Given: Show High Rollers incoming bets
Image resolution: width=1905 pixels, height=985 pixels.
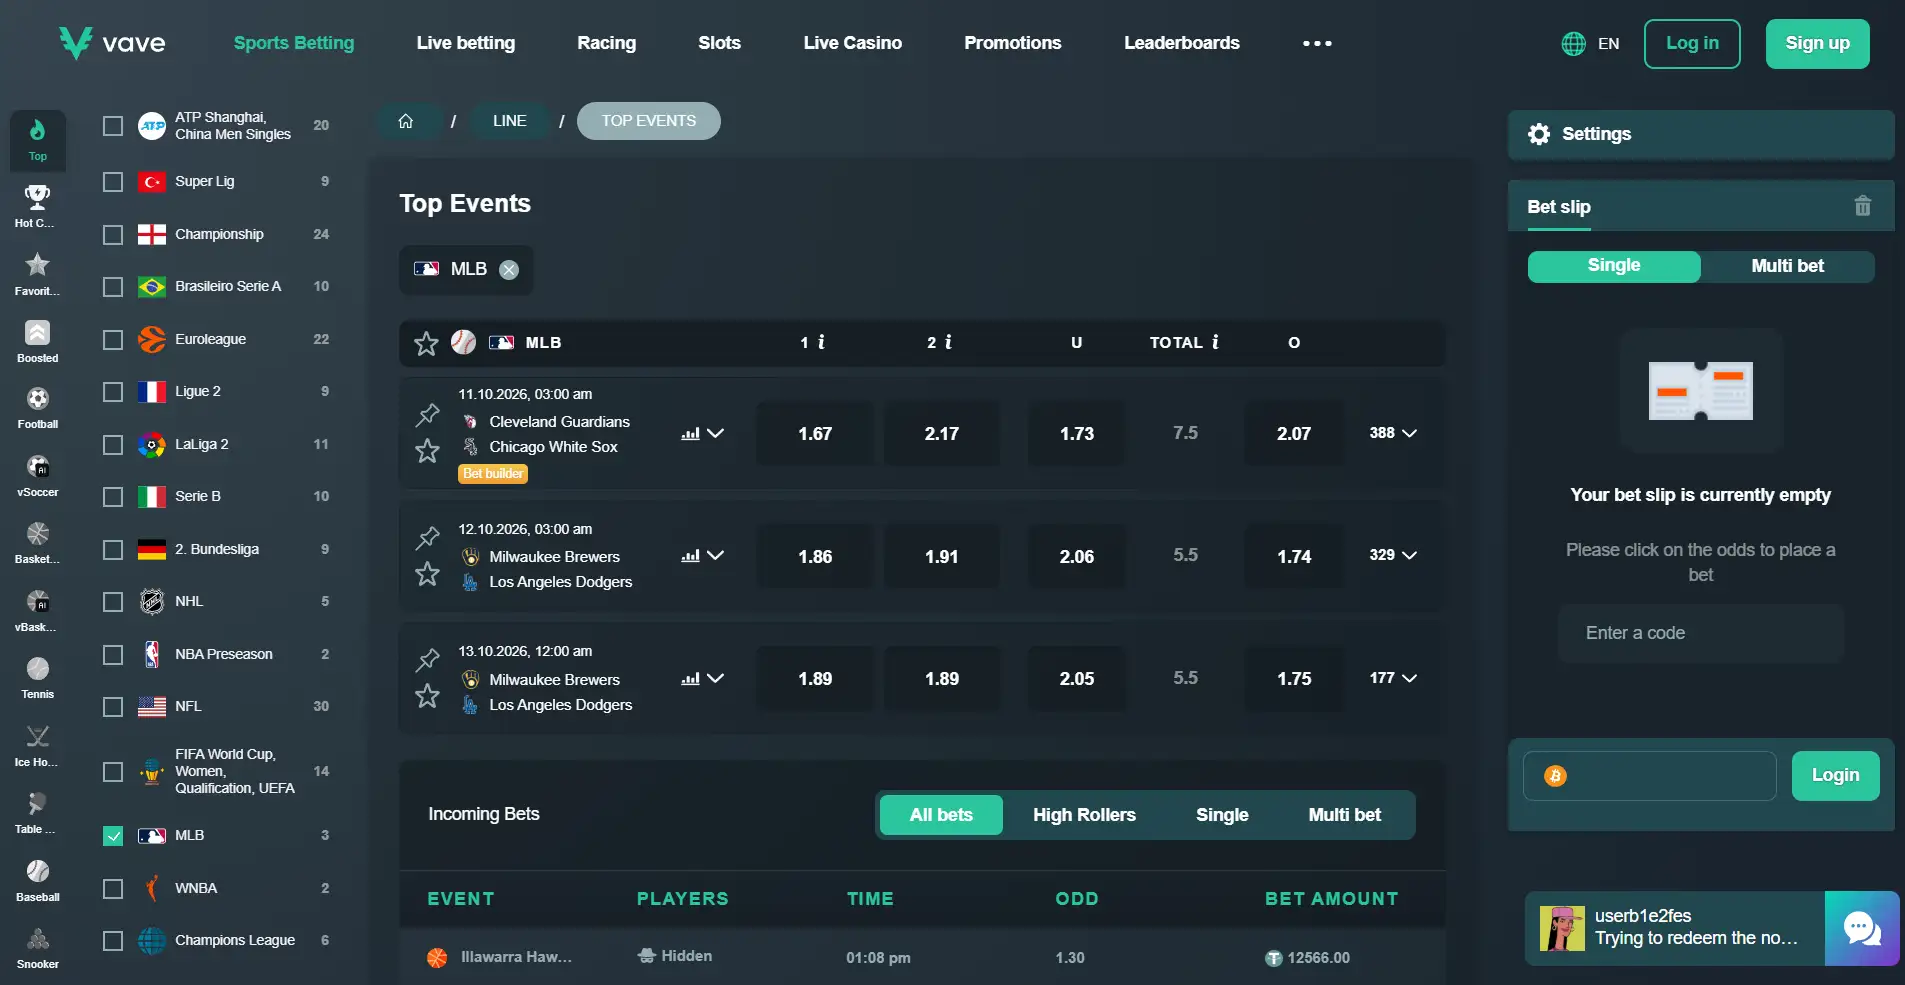Looking at the screenshot, I should coord(1084,815).
